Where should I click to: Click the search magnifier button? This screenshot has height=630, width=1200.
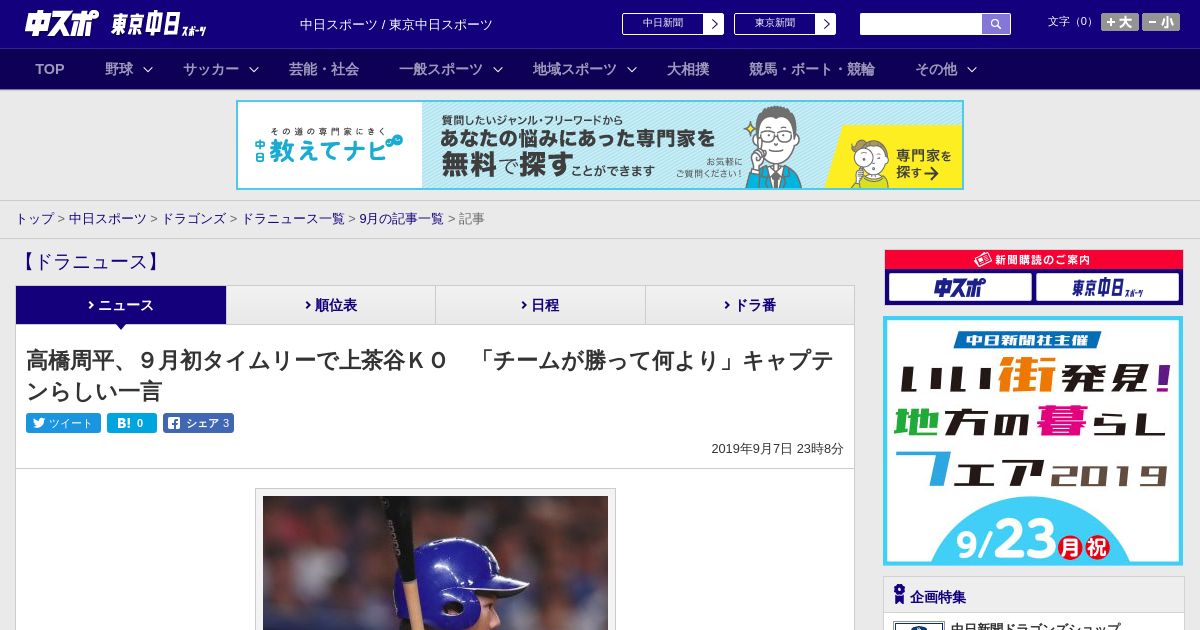(996, 24)
